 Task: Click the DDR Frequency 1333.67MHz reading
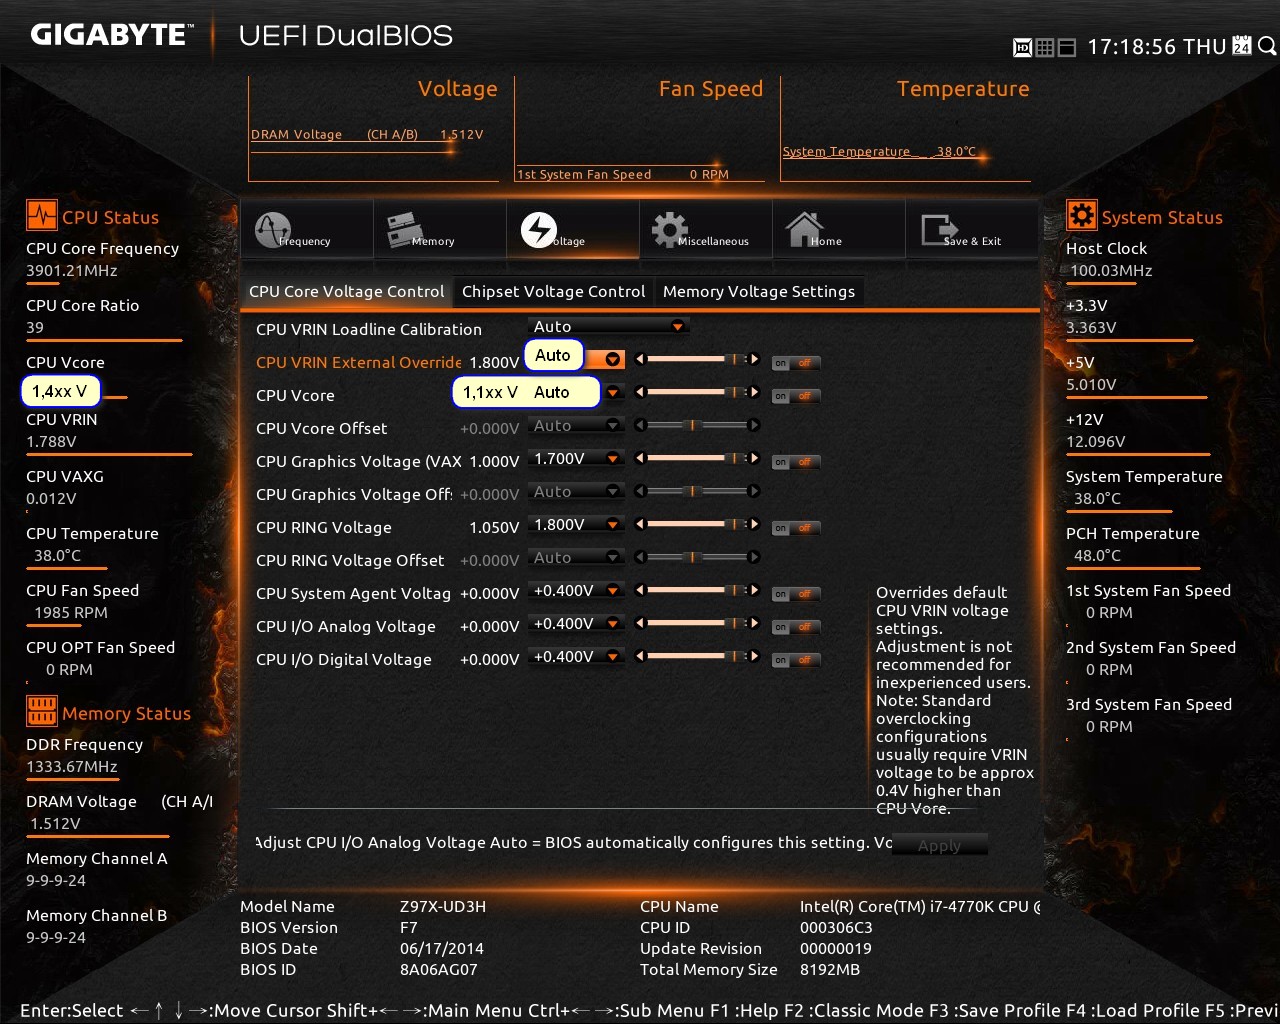point(72,766)
